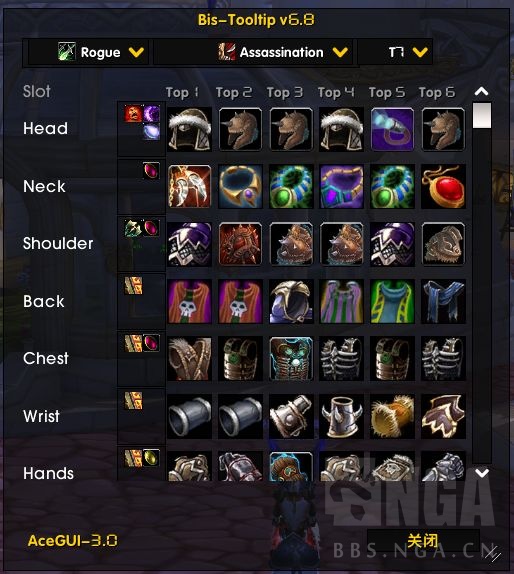Viewport: 514px width, 574px height.
Task: Click the scrollbar up arrow
Action: coord(481,91)
